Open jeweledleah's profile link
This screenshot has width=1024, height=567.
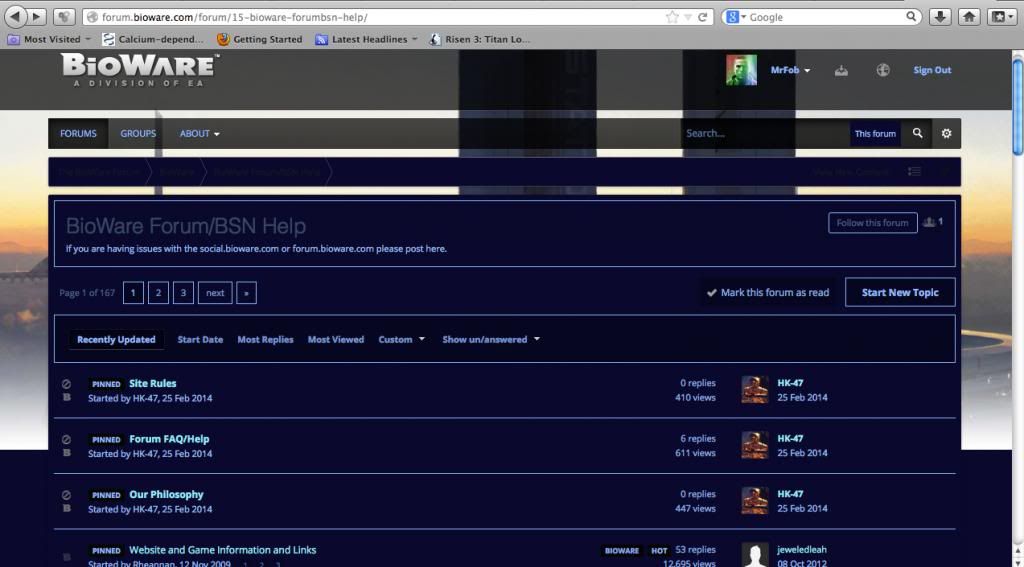(801, 550)
